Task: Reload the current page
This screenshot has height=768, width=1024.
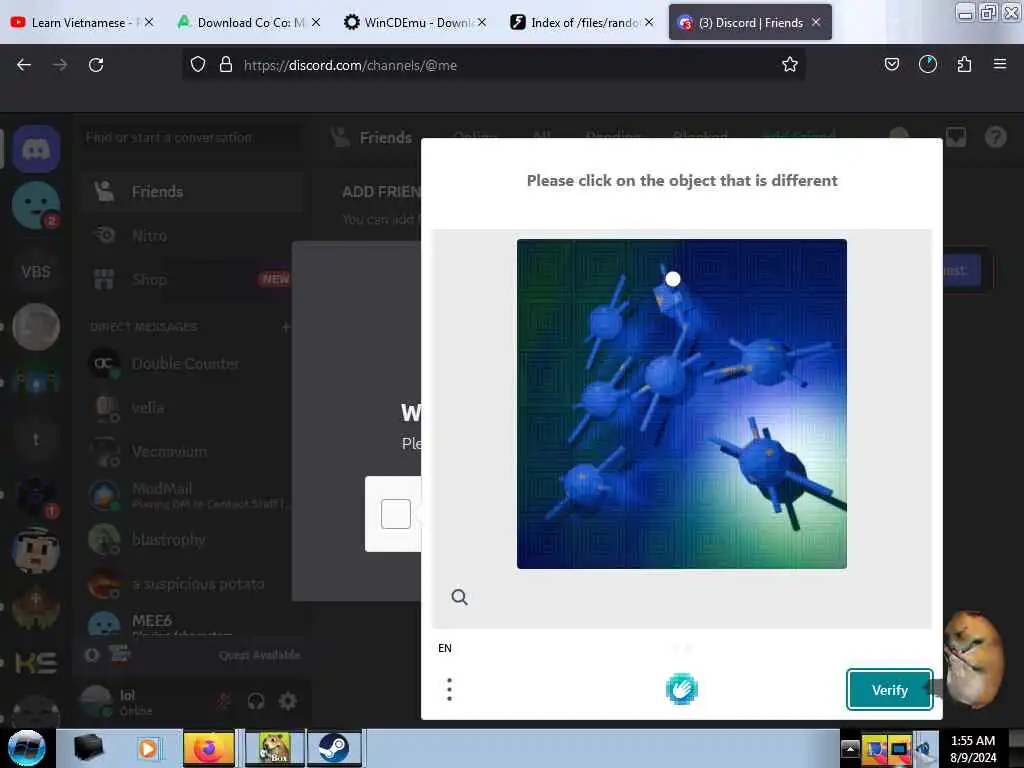Action: 96,65
